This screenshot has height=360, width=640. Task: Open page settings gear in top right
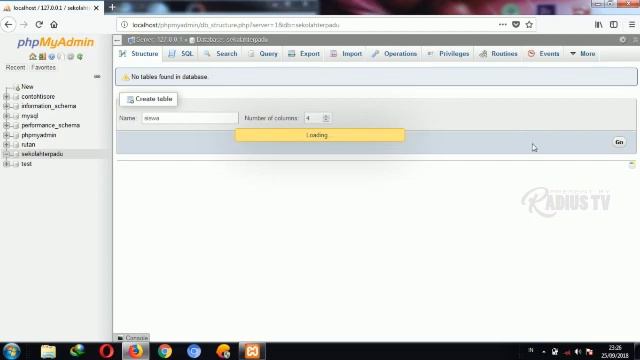pos(622,40)
